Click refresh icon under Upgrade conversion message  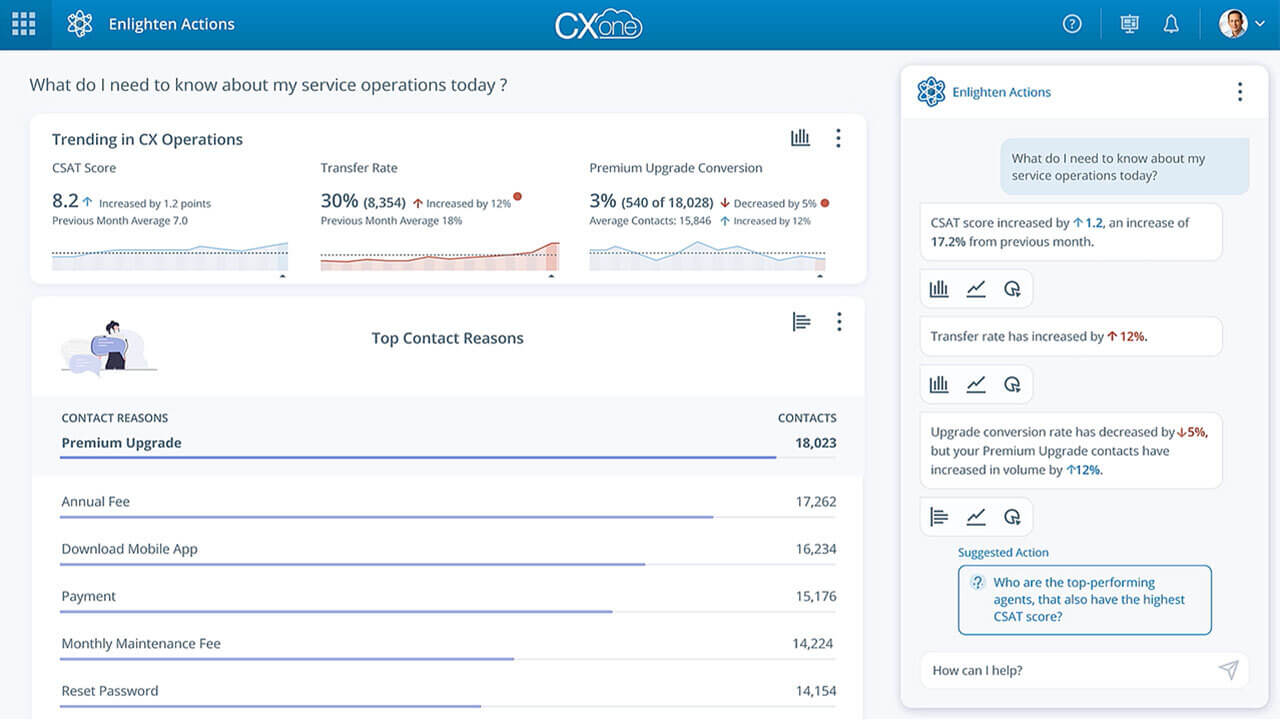pos(1012,517)
